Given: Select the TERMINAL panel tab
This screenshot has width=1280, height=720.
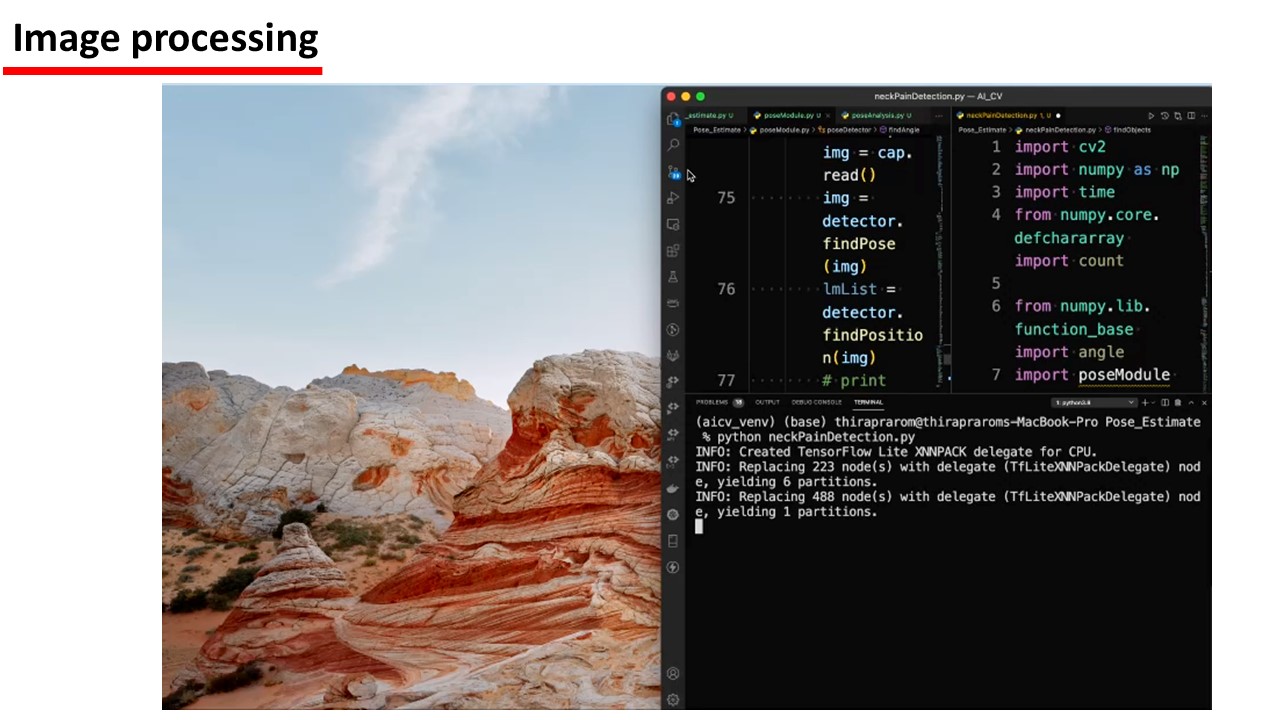Looking at the screenshot, I should point(868,402).
